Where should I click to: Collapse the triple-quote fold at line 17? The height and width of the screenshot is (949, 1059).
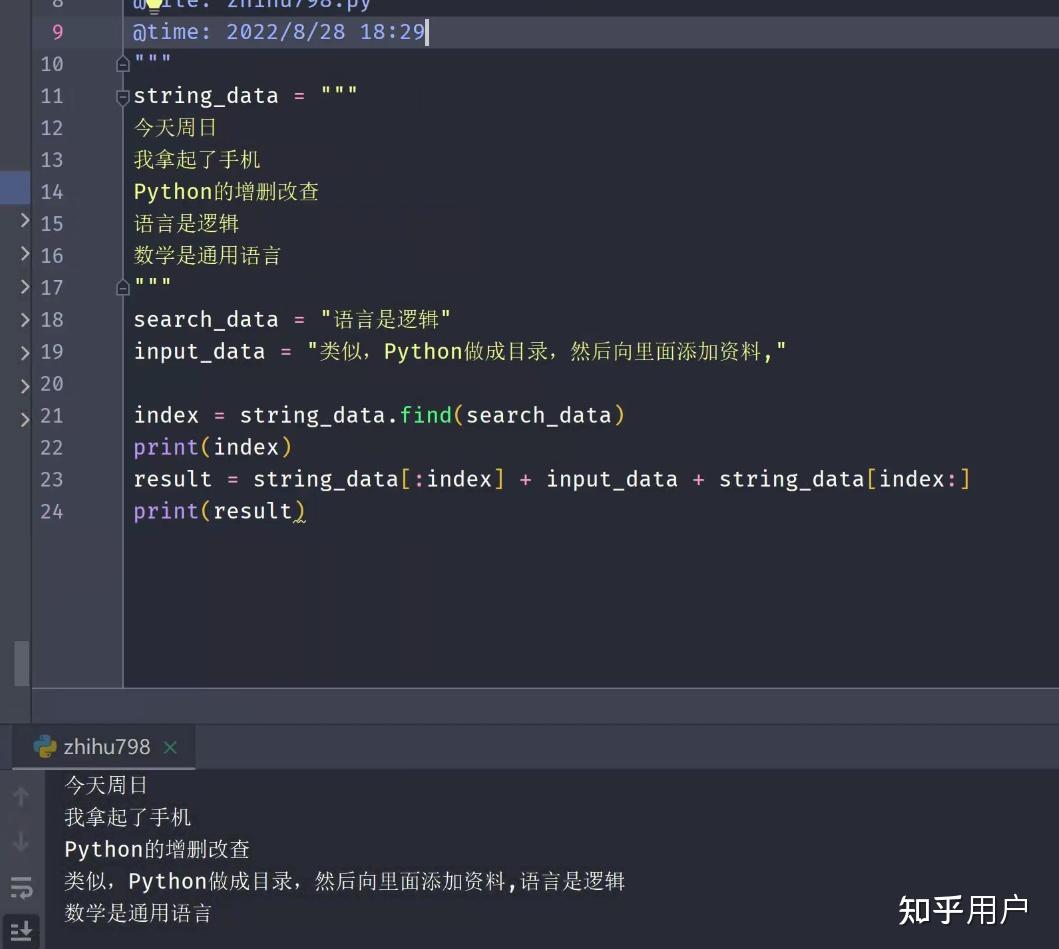[121, 287]
